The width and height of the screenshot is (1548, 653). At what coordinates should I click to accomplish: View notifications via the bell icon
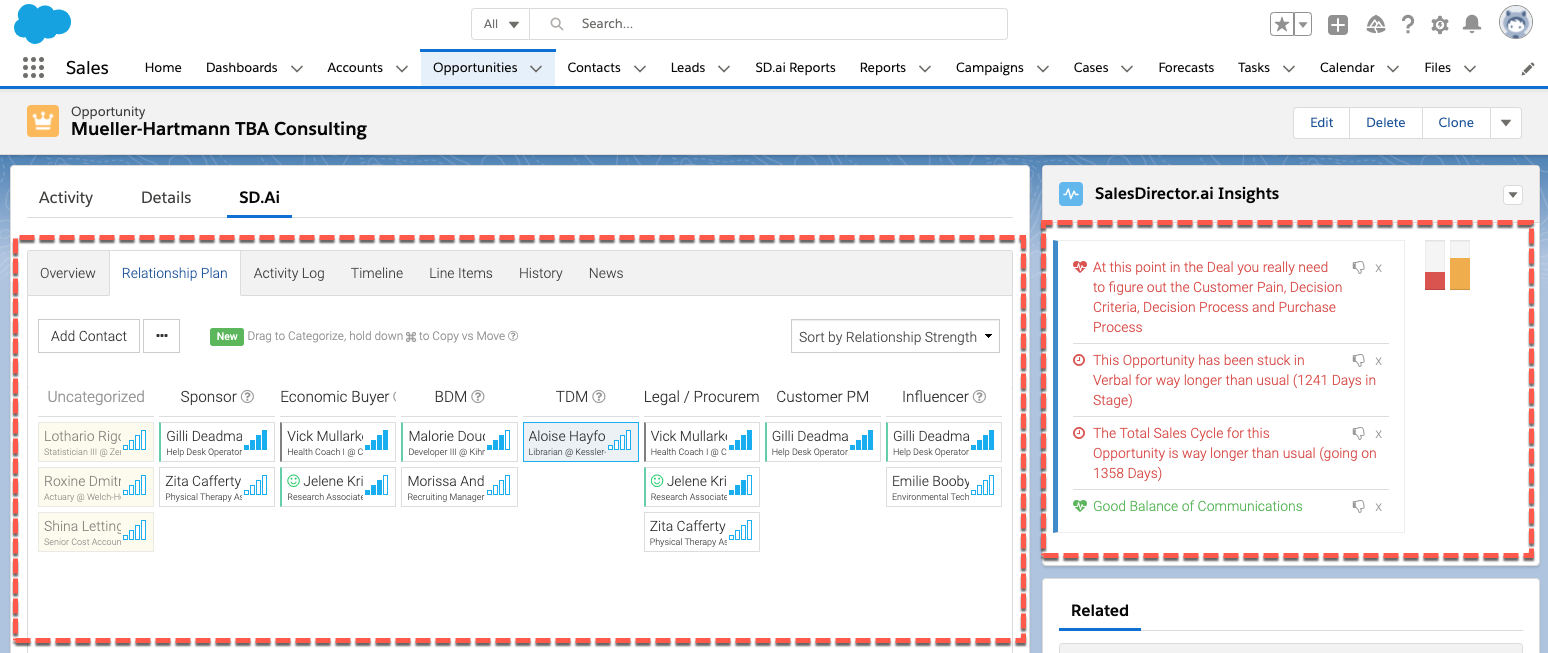[x=1473, y=23]
